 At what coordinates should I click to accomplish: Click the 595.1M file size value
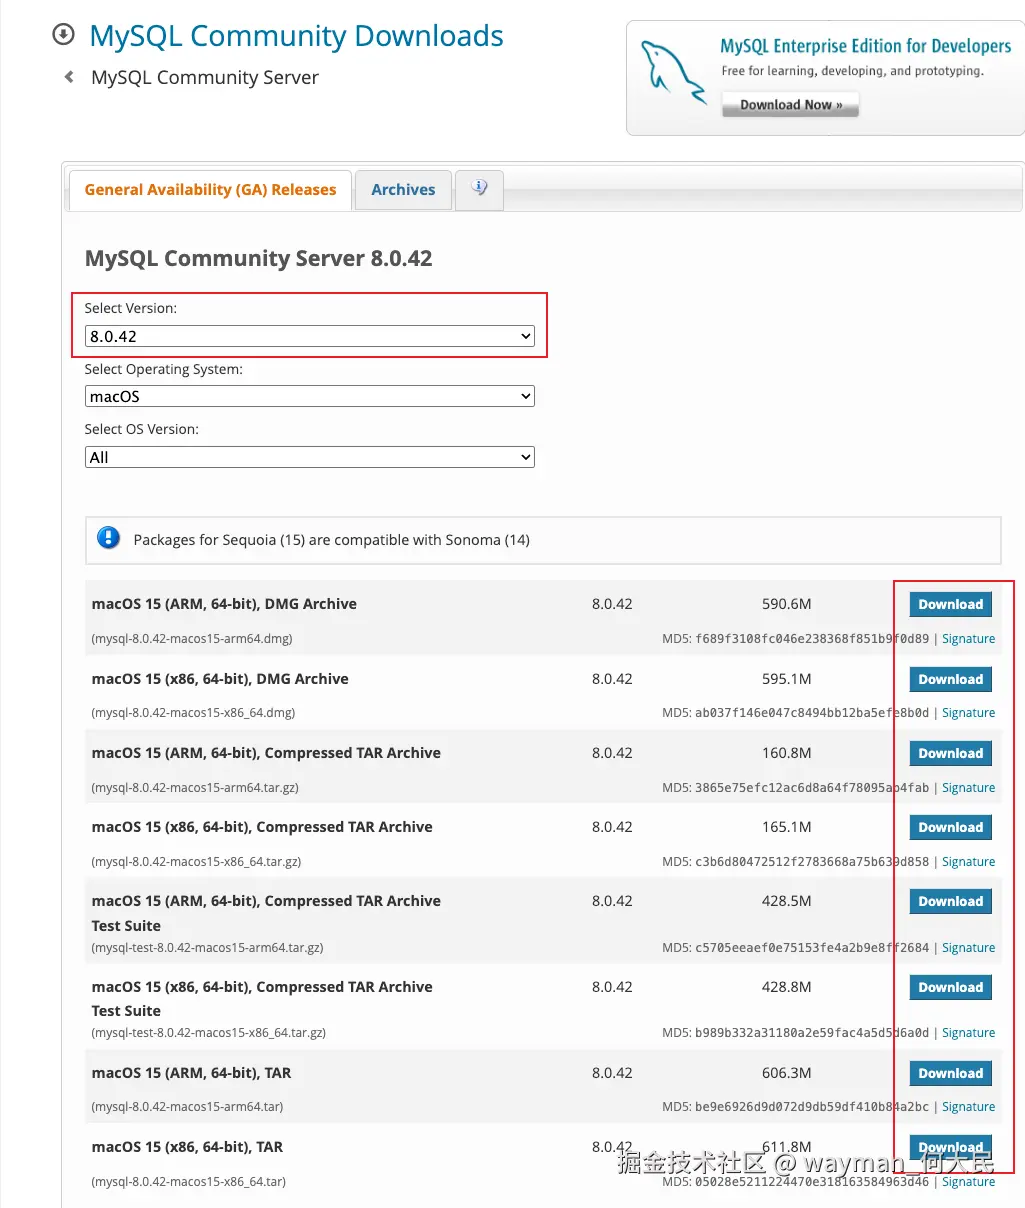point(786,679)
